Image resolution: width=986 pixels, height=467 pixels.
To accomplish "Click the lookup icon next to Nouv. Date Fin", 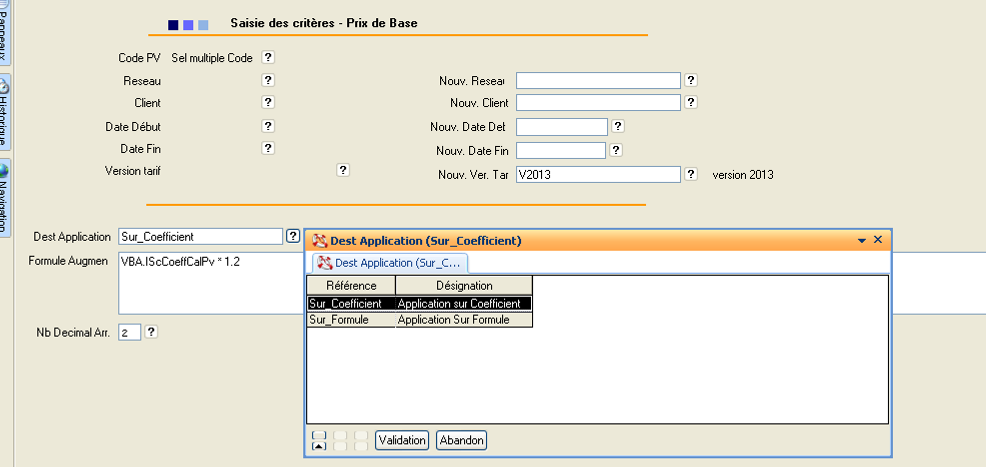I will (617, 150).
